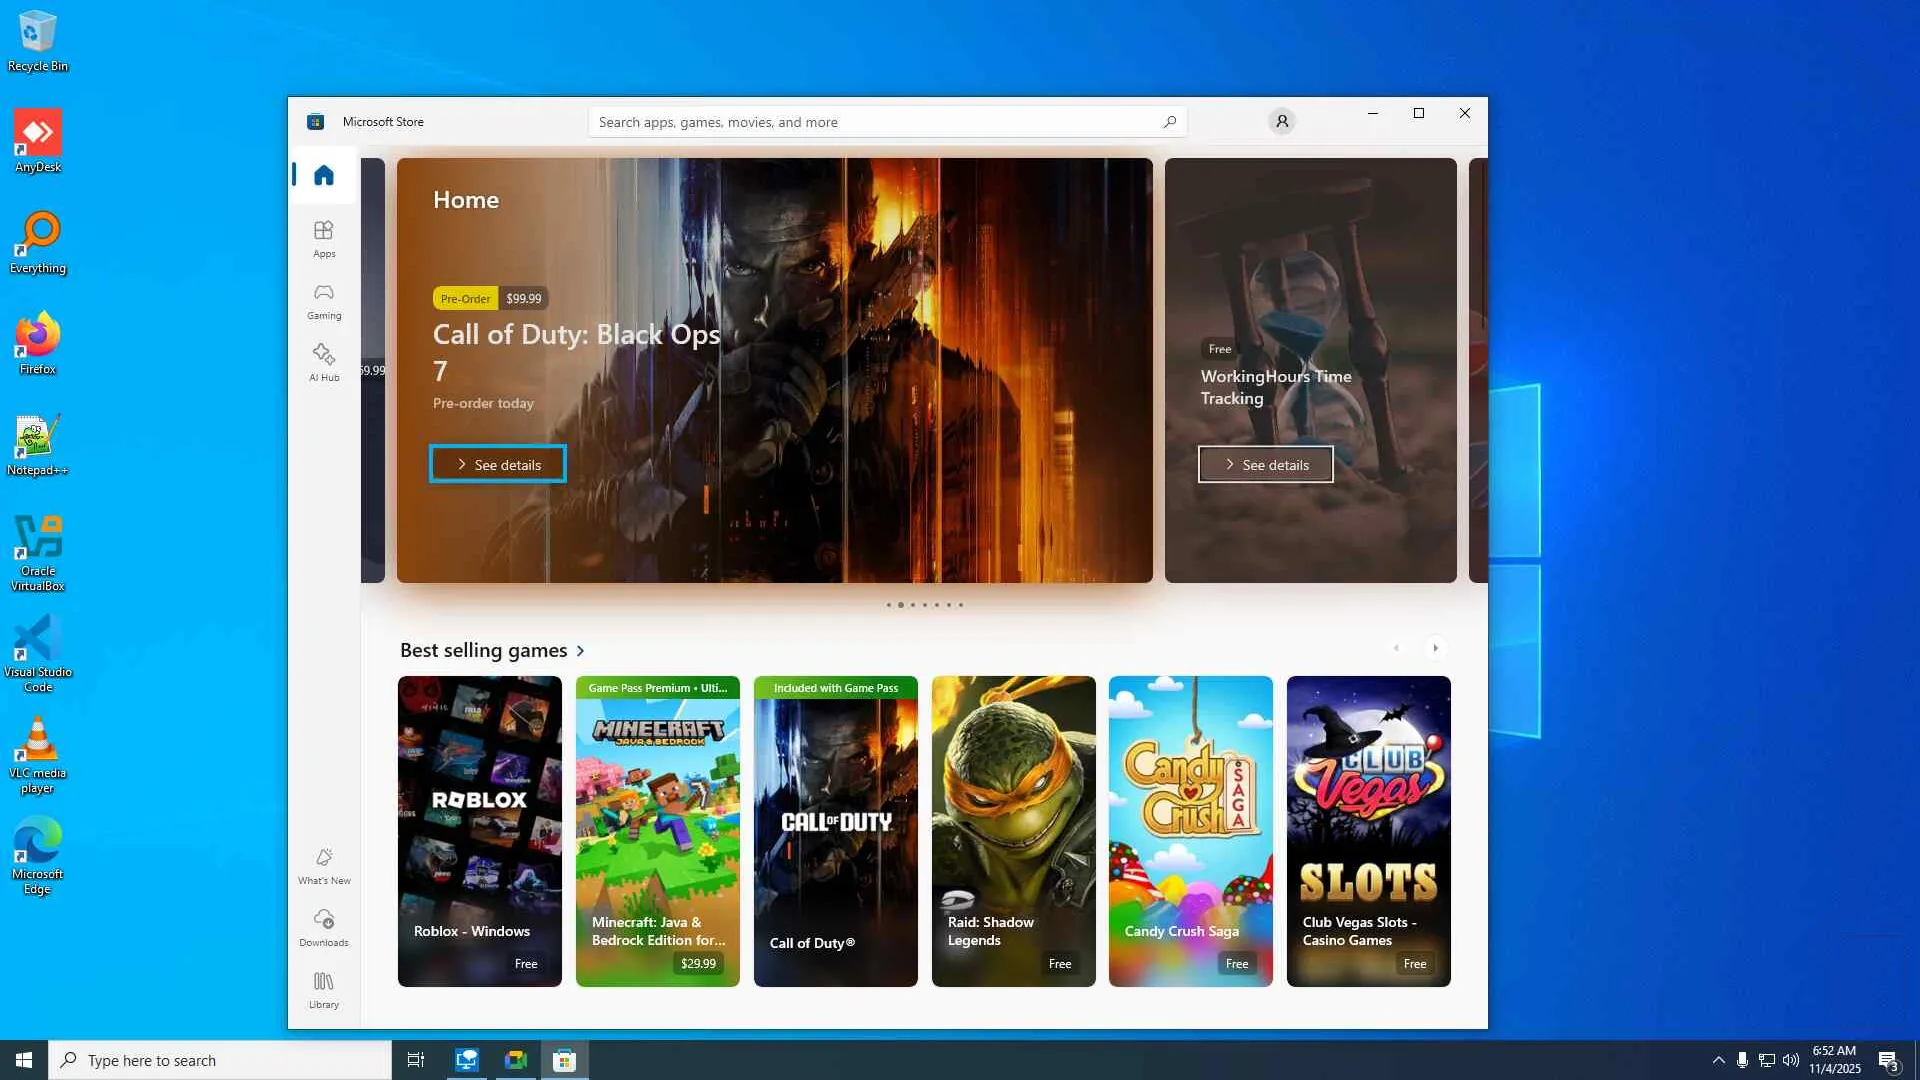Open the Candy Crush Saga tile
Screen dimensions: 1920x1080
tap(1190, 831)
